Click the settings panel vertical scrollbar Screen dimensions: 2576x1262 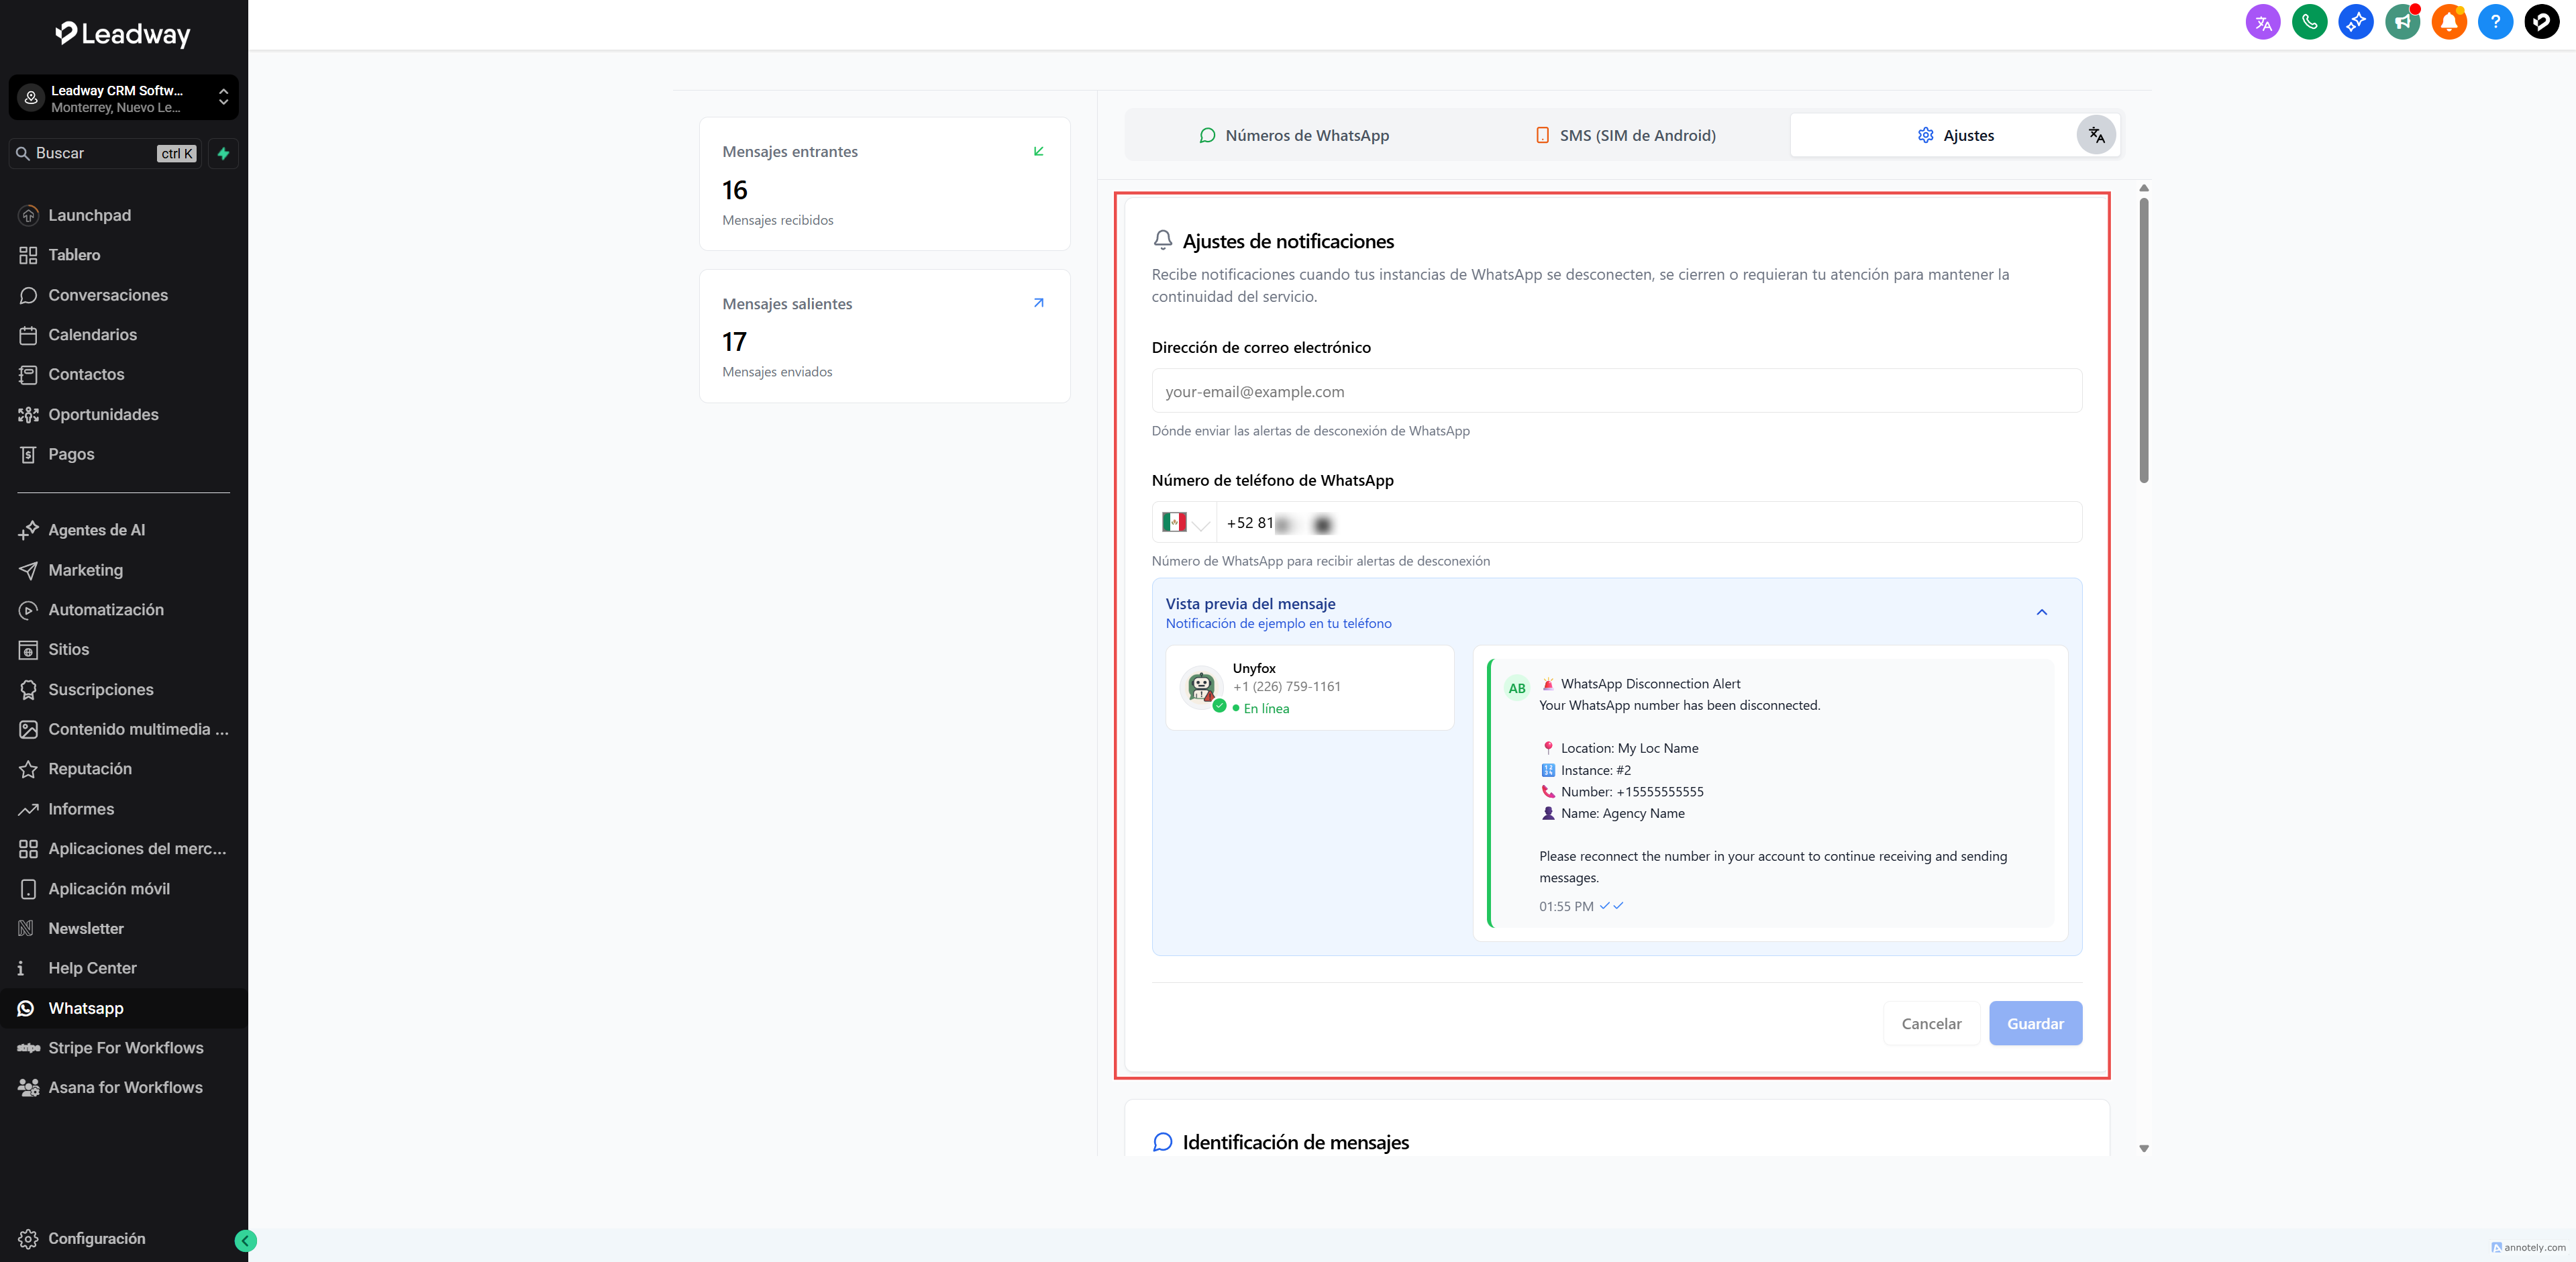[2143, 340]
